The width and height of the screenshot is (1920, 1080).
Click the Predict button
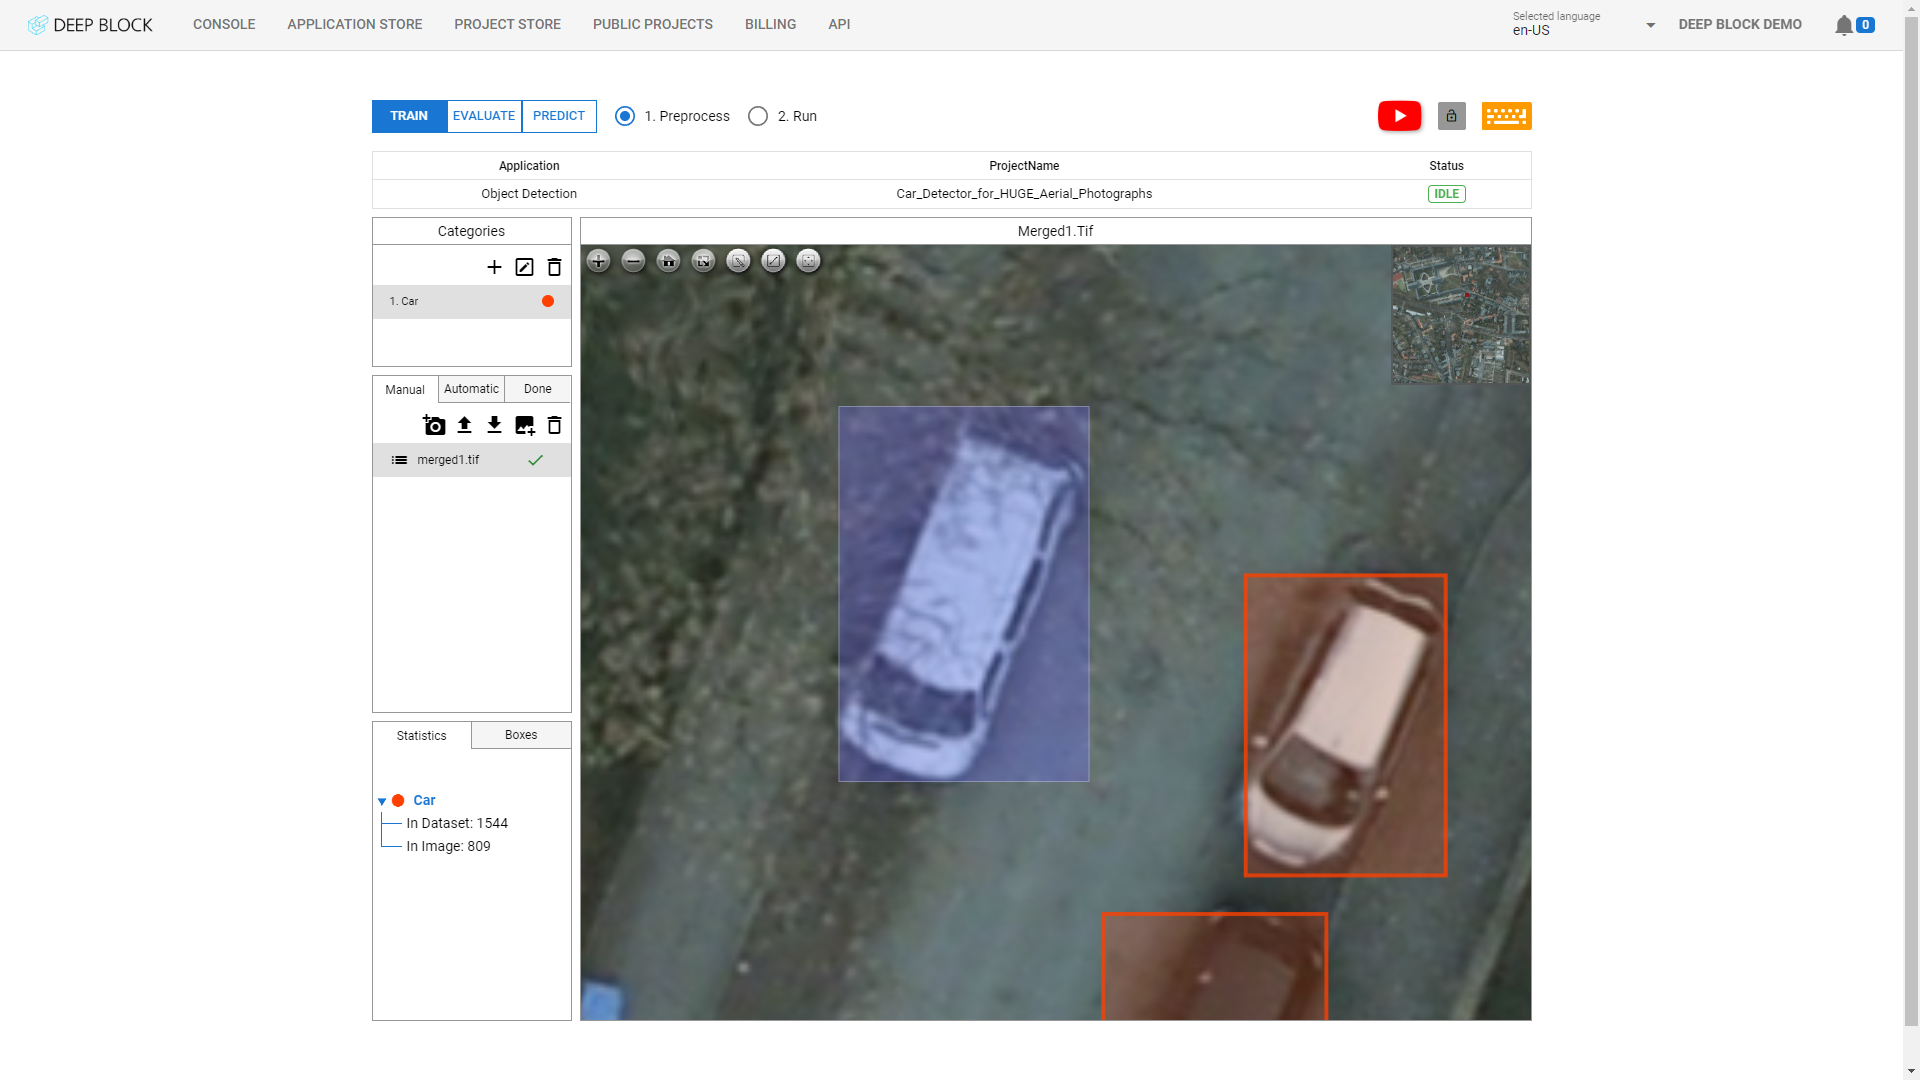(558, 116)
